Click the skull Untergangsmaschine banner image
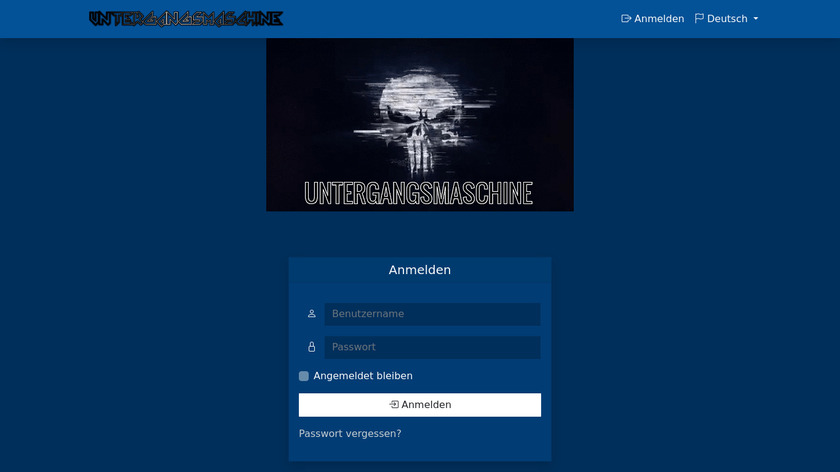The image size is (840, 472). pyautogui.click(x=420, y=125)
